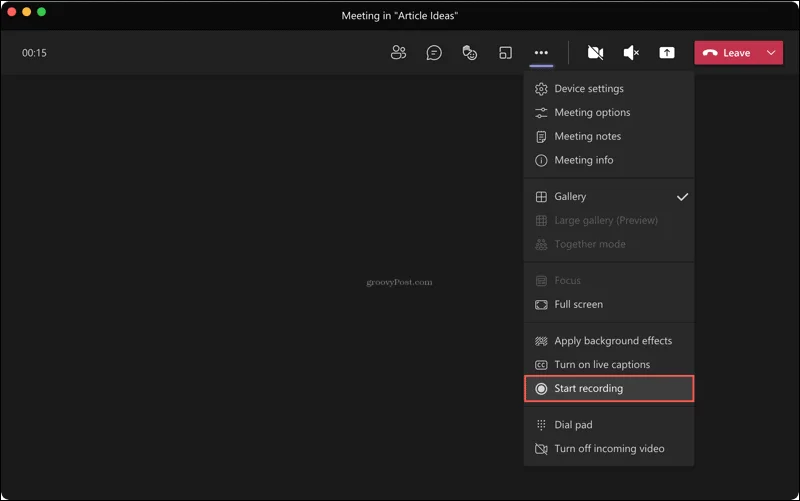
Task: Close the window with the red button
Action: click(11, 11)
